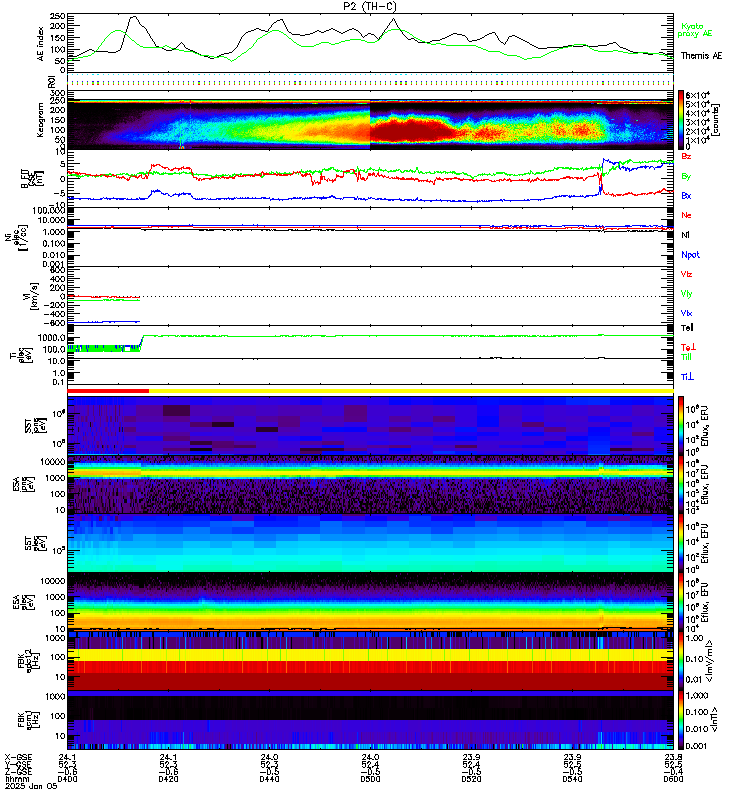Select the Viz velocity legend label

point(686,274)
